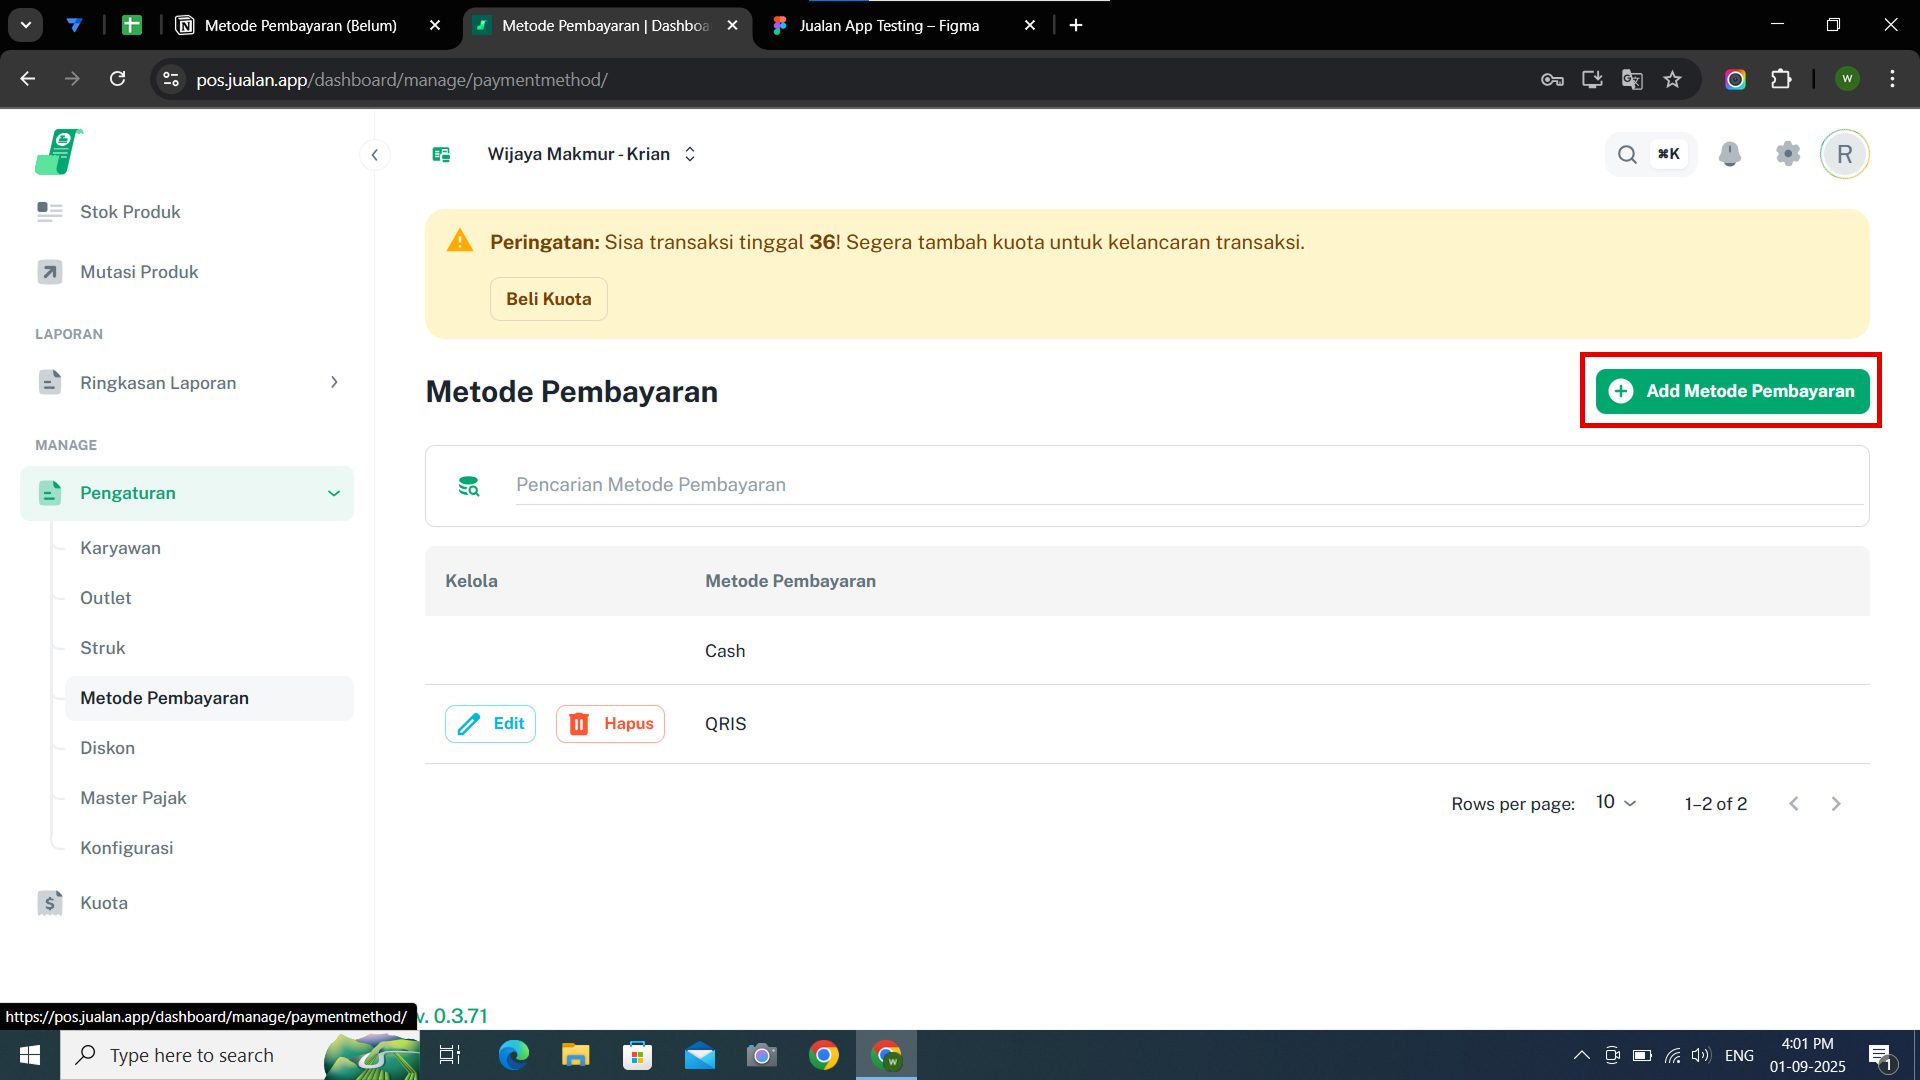Open the user avatar R
The width and height of the screenshot is (1920, 1080).
[1844, 154]
